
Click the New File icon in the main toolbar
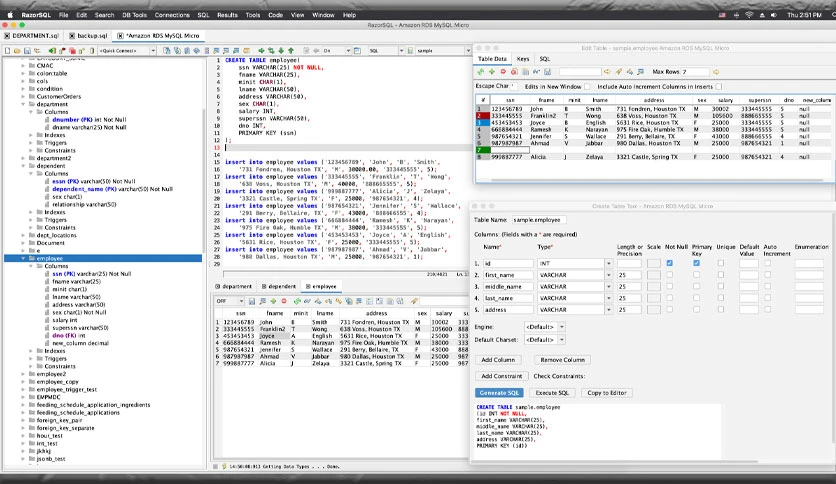tap(7, 51)
